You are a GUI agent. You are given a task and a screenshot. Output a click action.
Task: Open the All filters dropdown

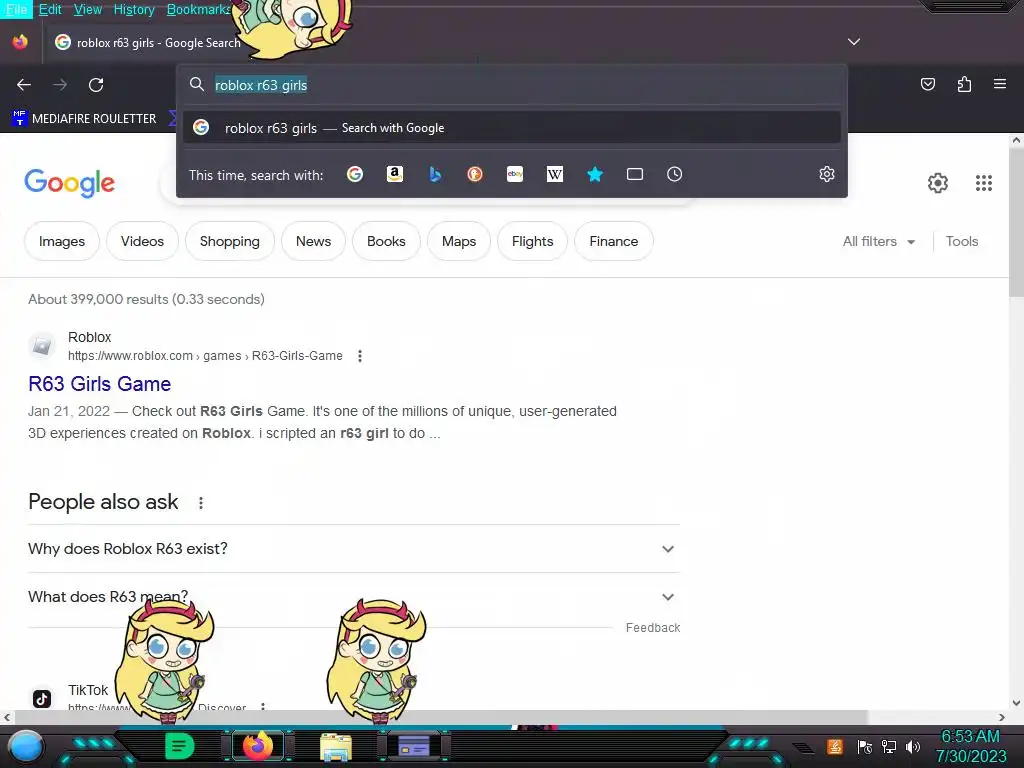pos(878,242)
